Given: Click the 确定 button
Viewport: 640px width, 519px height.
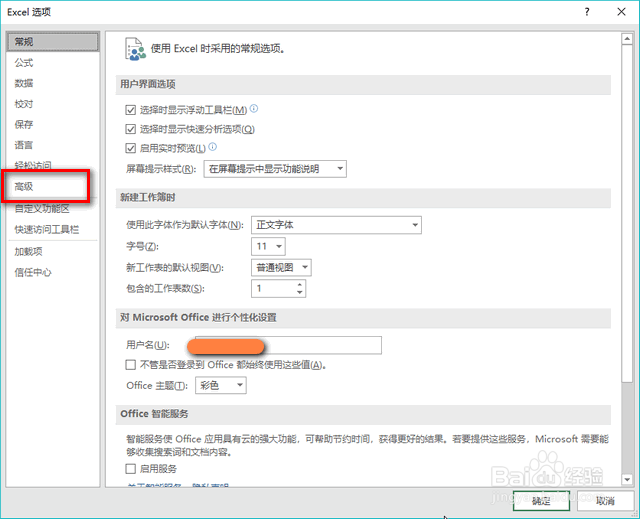Looking at the screenshot, I should pos(541,501).
